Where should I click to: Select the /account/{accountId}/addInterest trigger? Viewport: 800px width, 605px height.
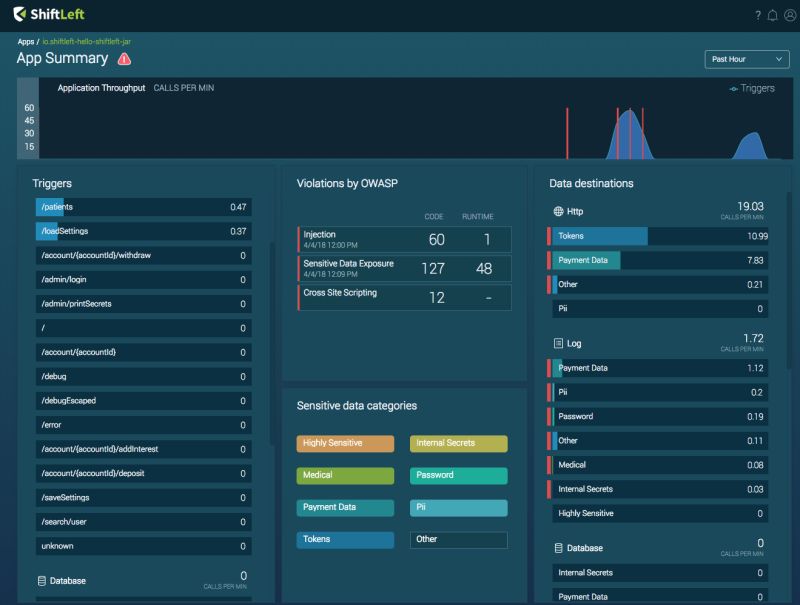click(144, 449)
